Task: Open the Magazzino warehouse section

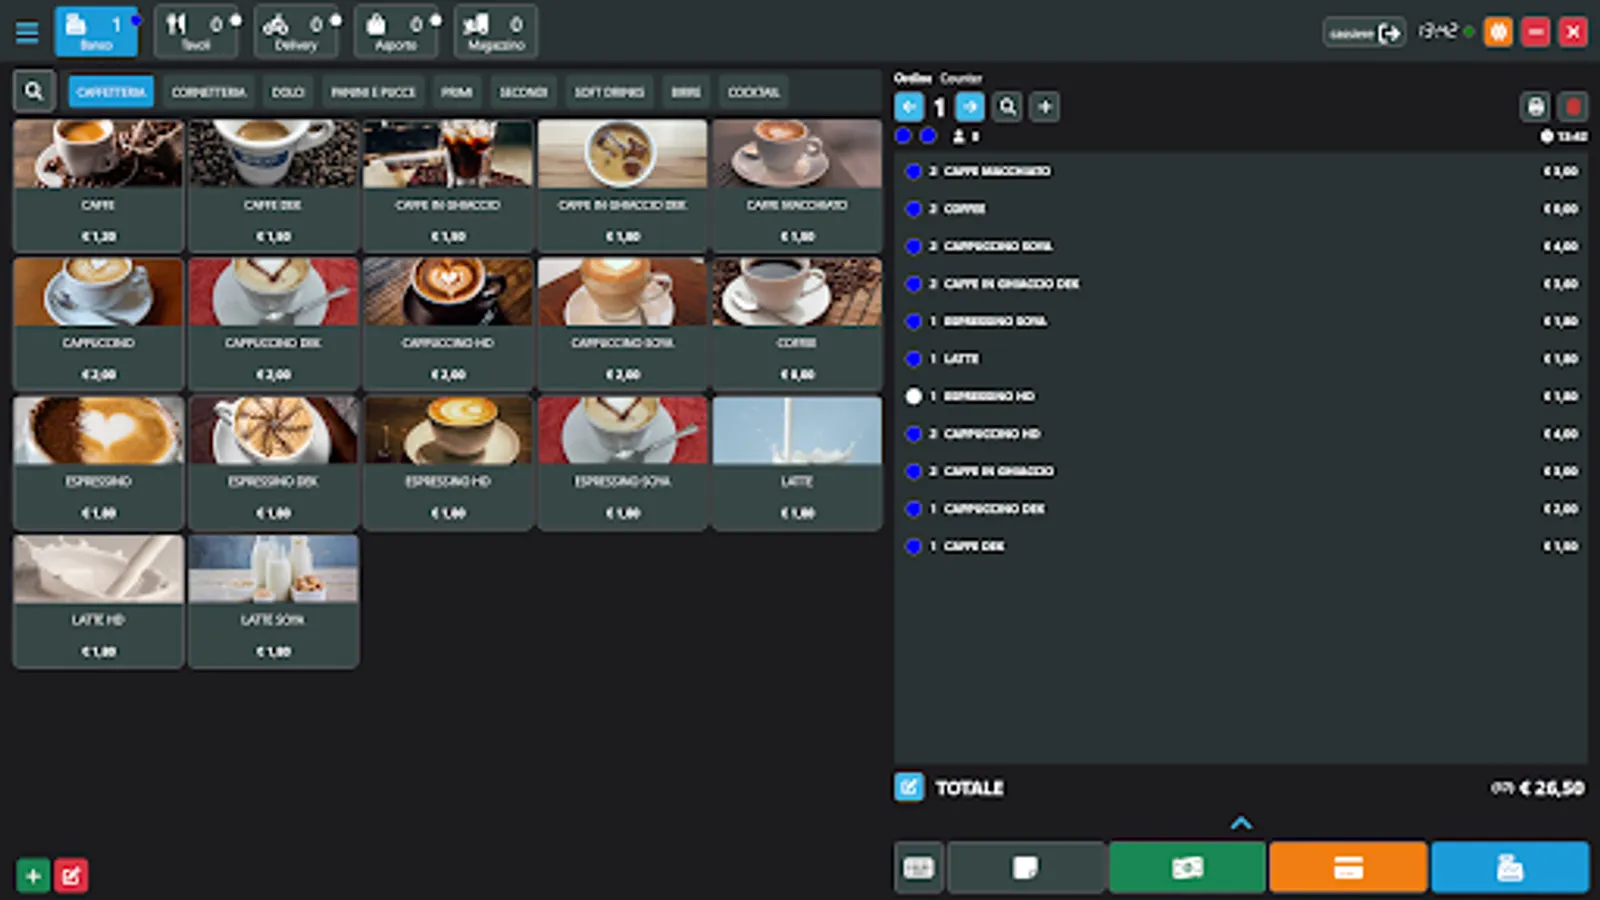Action: [496, 31]
